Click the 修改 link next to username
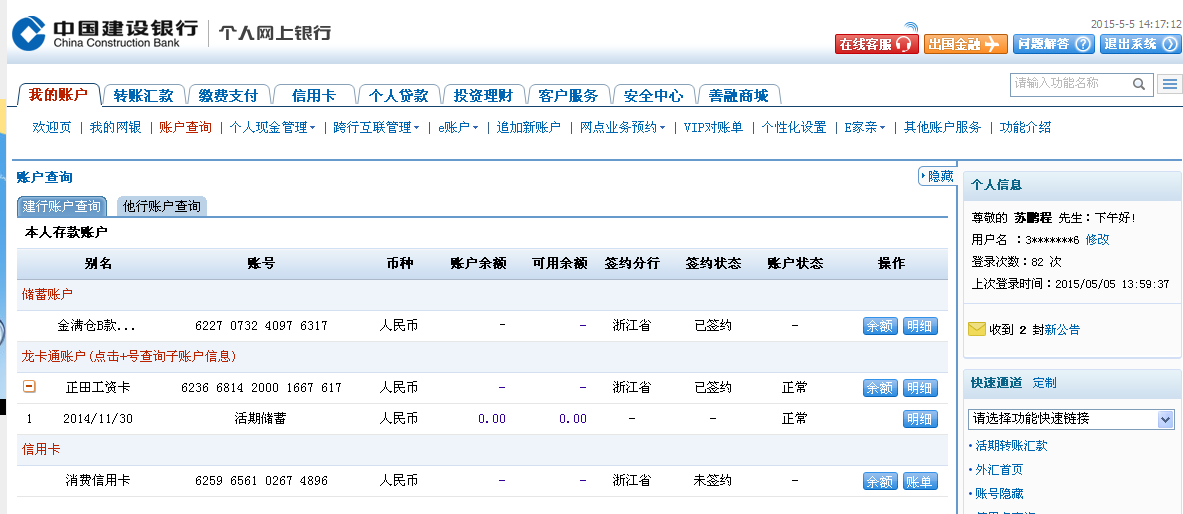 coord(1097,240)
